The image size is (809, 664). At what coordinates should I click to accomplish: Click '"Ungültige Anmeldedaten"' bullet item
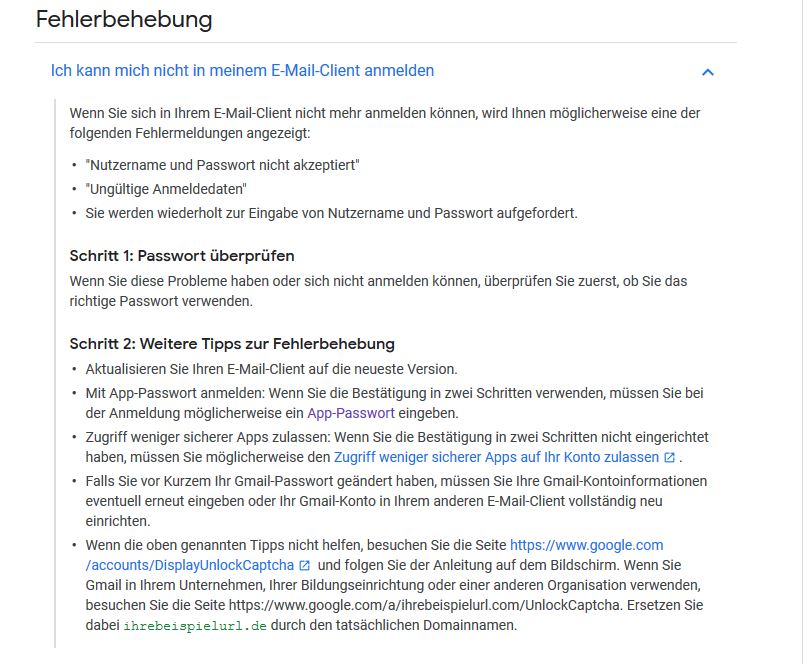click(x=166, y=189)
